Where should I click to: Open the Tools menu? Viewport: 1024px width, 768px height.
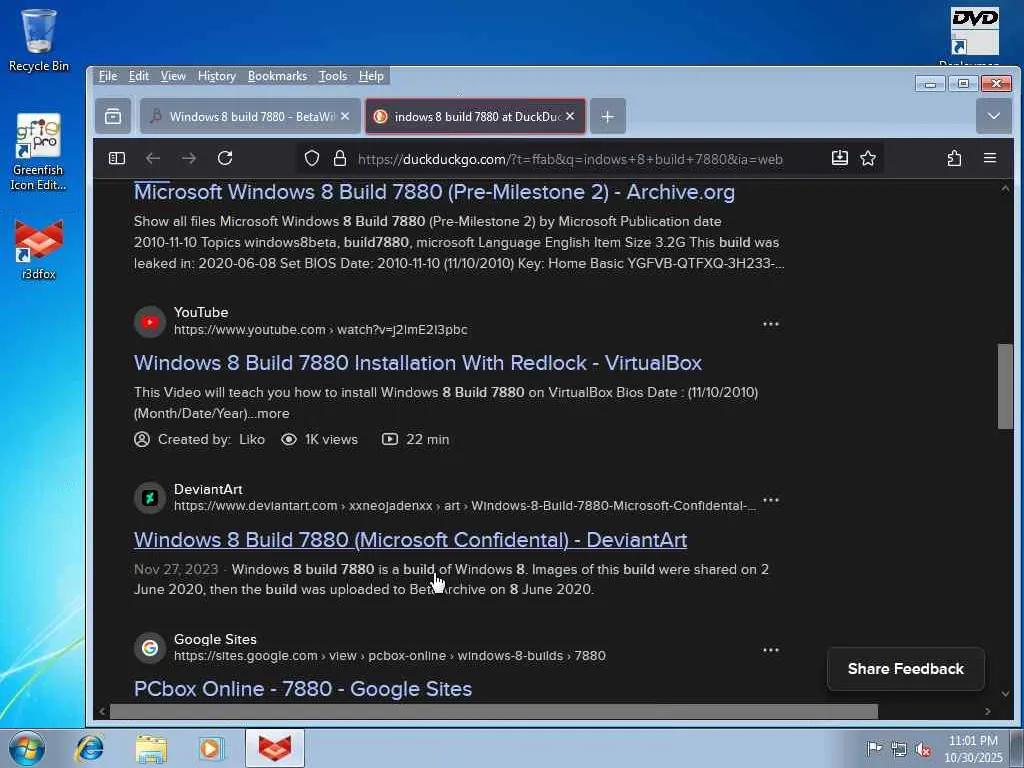pos(332,76)
